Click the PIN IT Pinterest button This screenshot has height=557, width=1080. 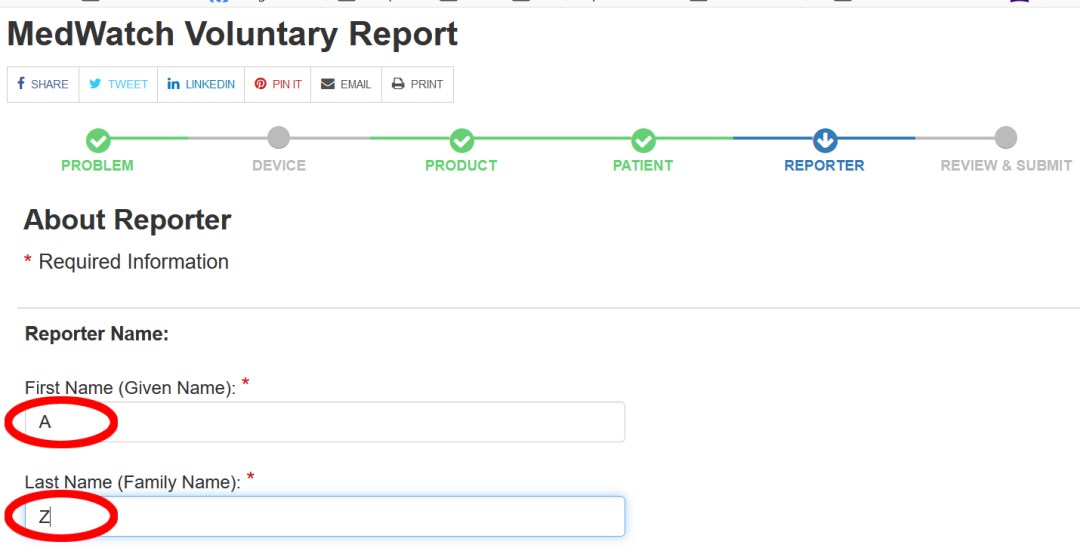278,84
